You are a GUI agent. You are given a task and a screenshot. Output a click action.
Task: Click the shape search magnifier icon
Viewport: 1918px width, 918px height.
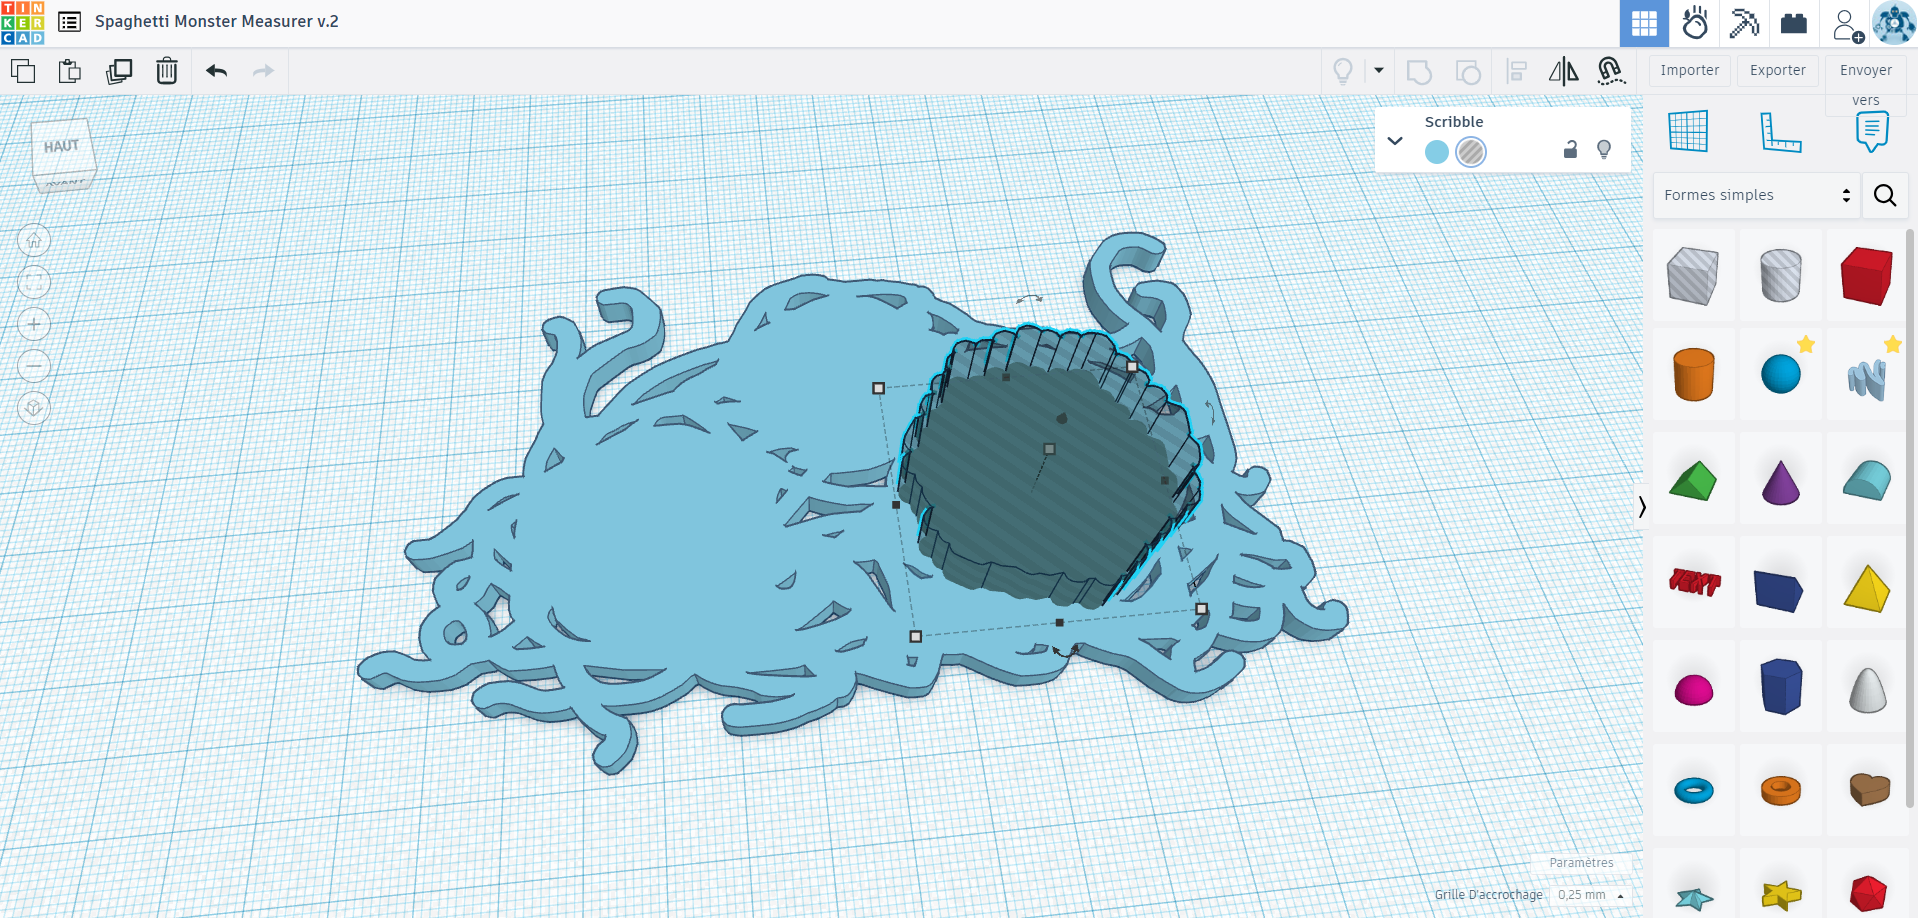tap(1885, 195)
